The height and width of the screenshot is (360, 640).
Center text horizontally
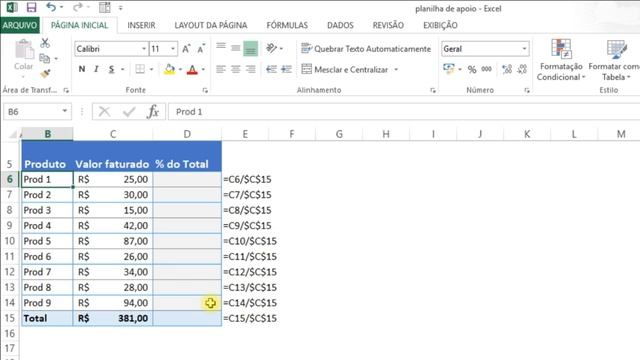236,69
